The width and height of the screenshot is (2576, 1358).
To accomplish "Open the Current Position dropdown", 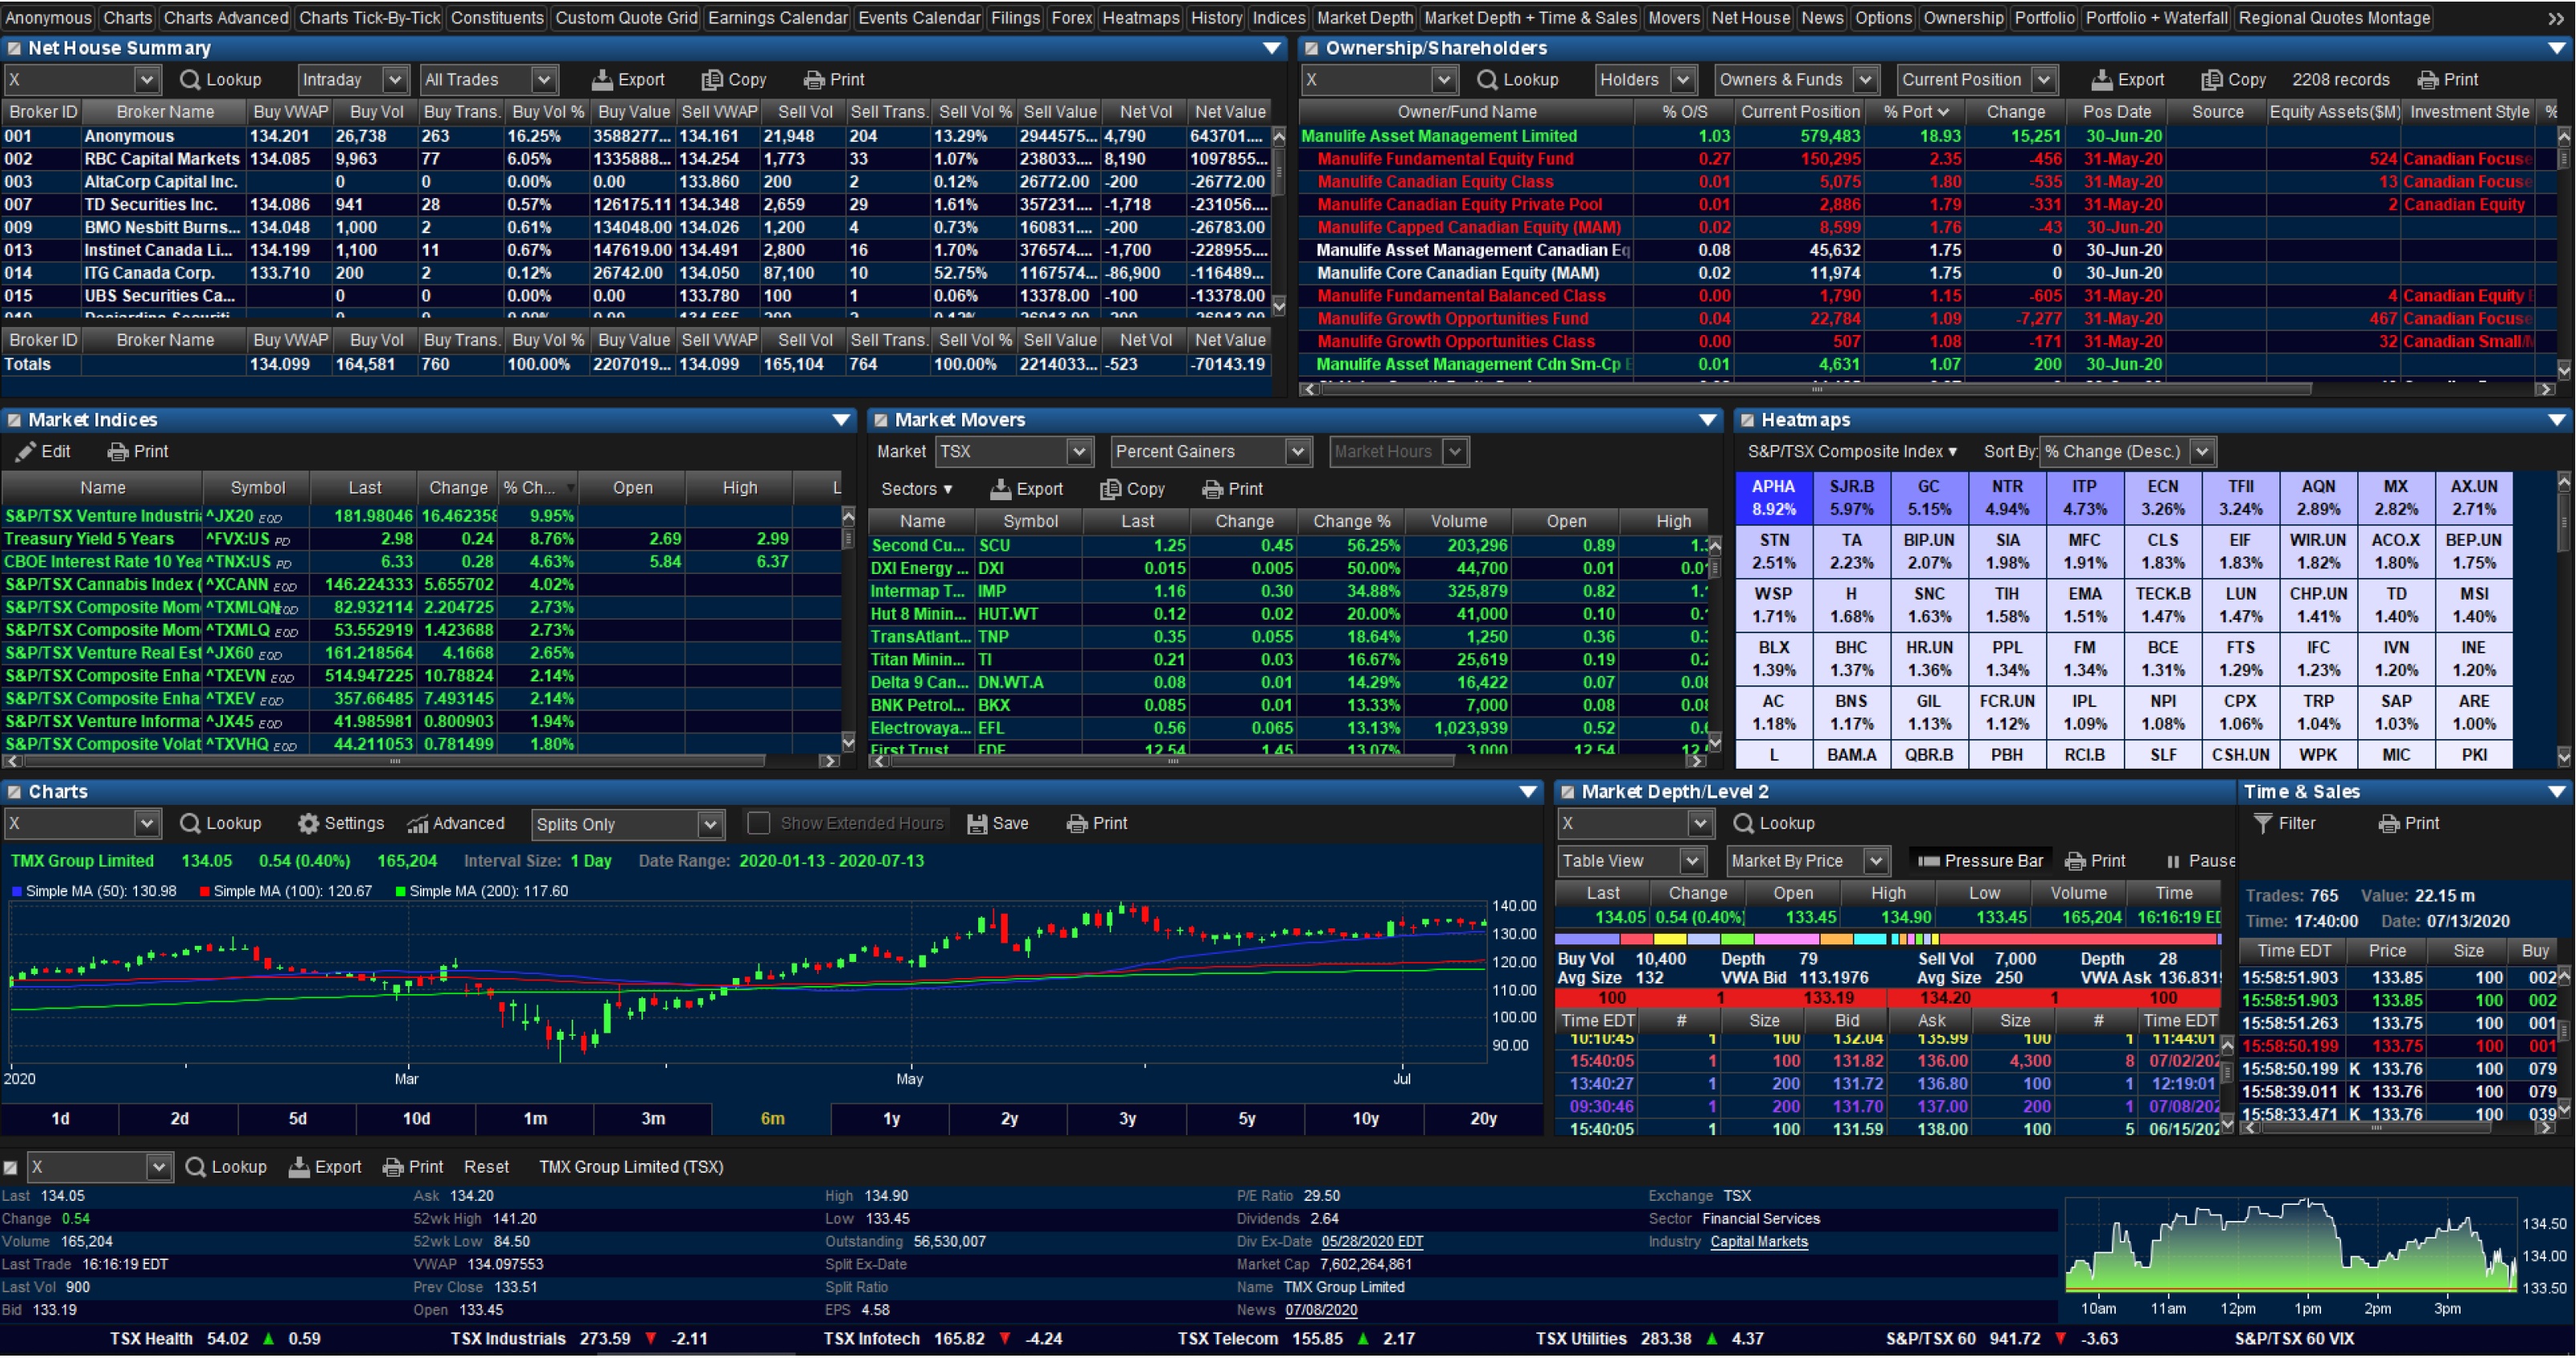I will [1976, 79].
